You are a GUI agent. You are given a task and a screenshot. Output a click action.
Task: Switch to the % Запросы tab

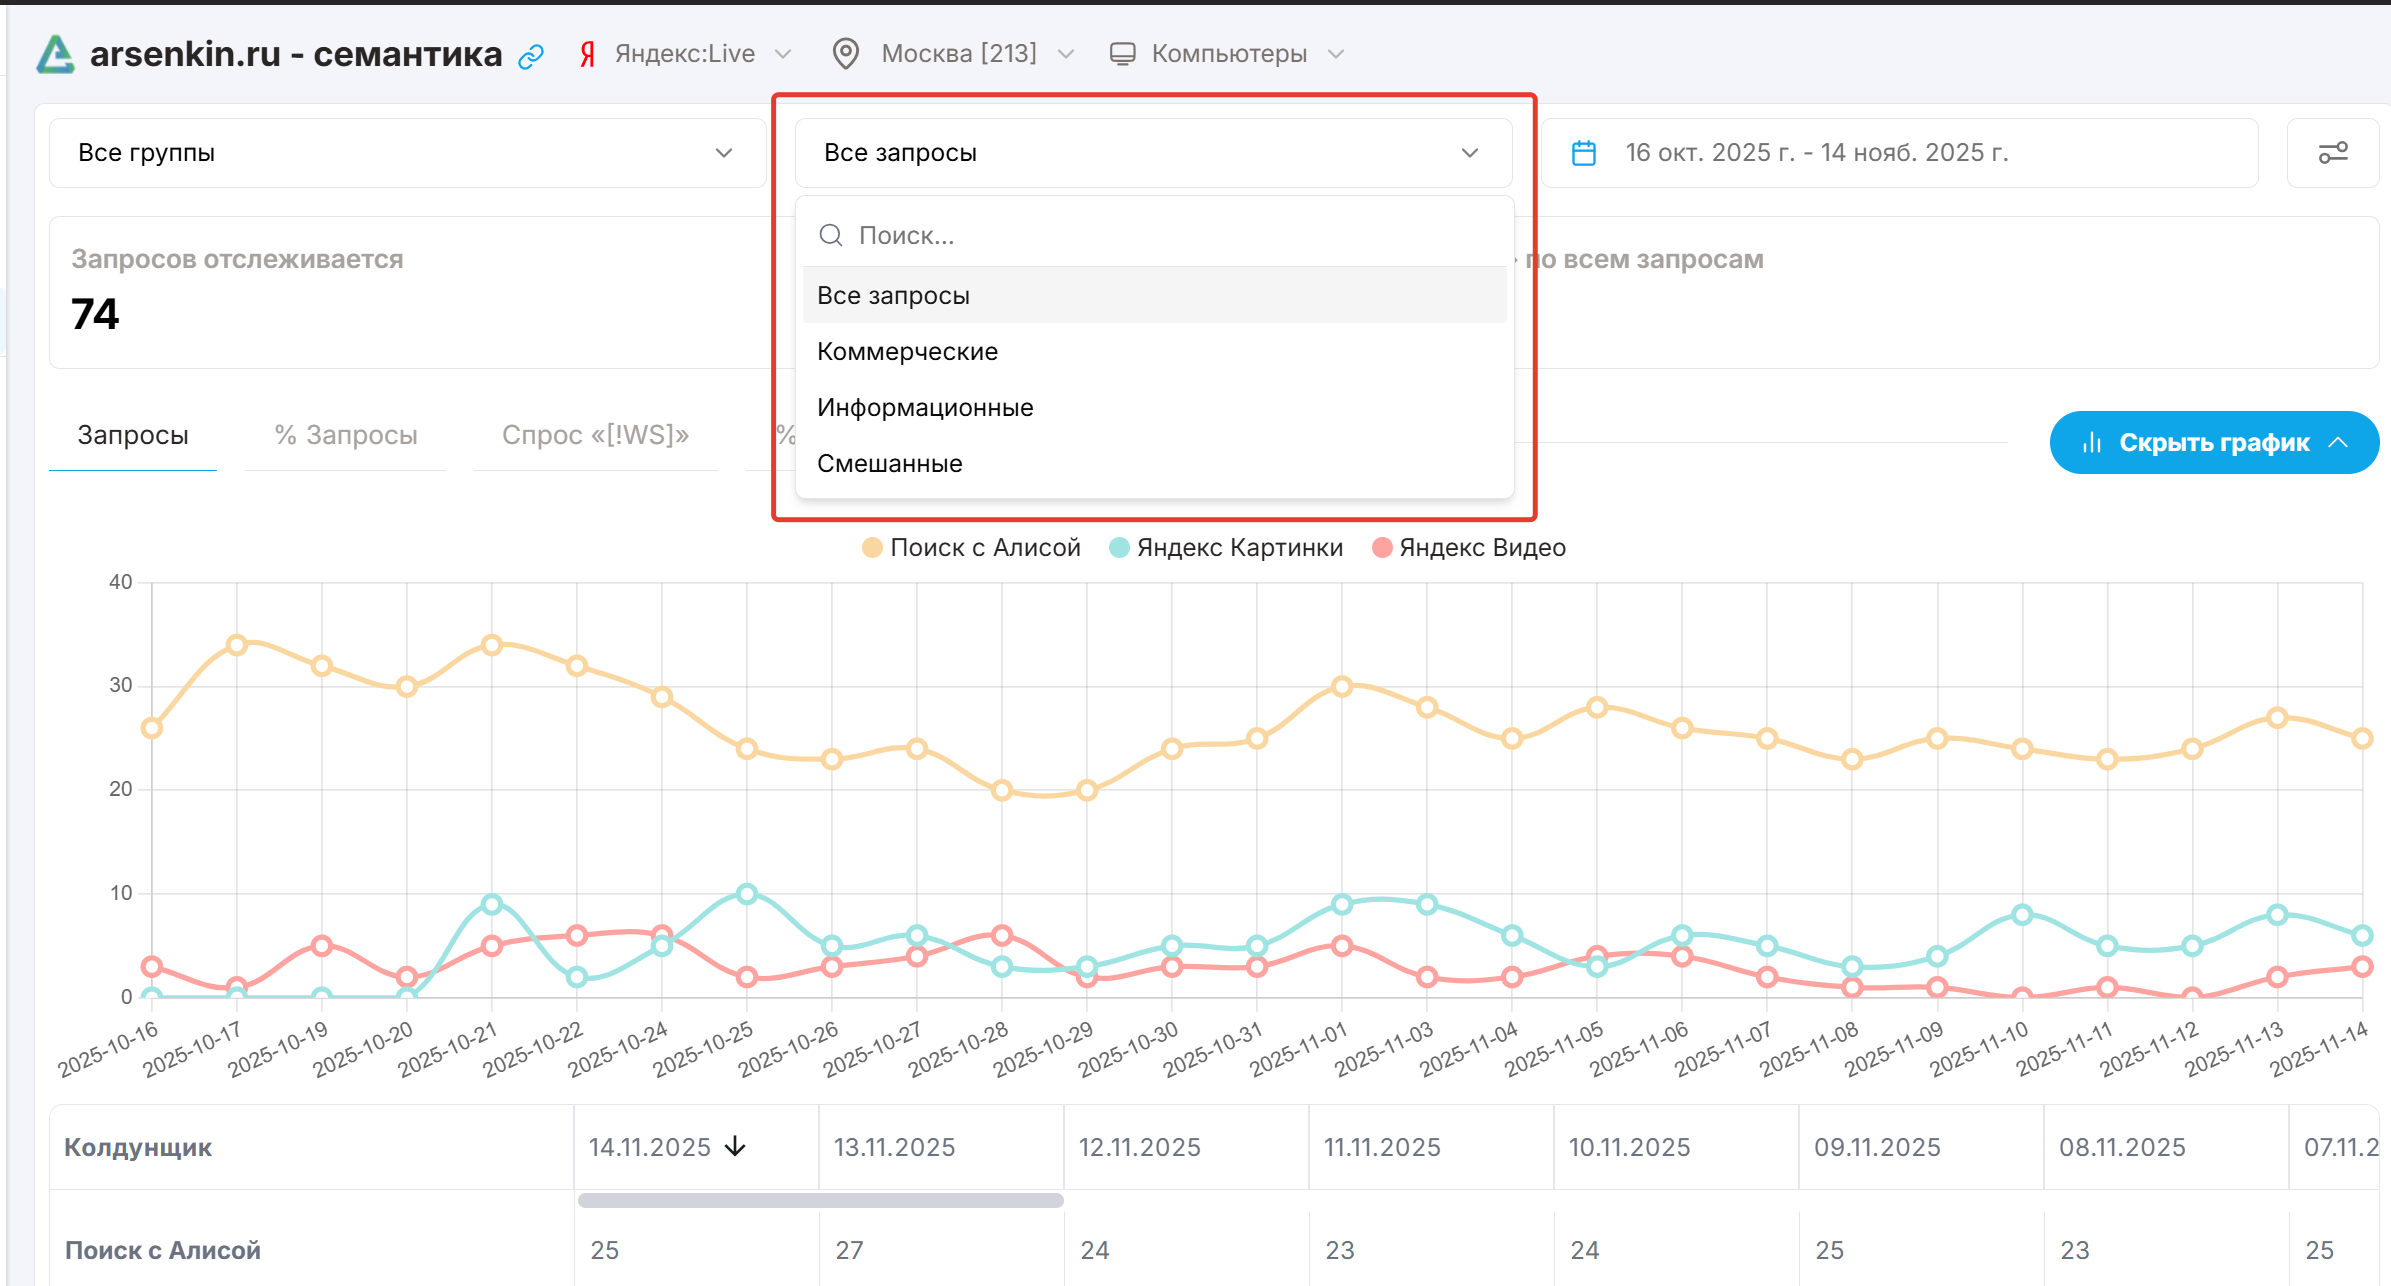345,436
